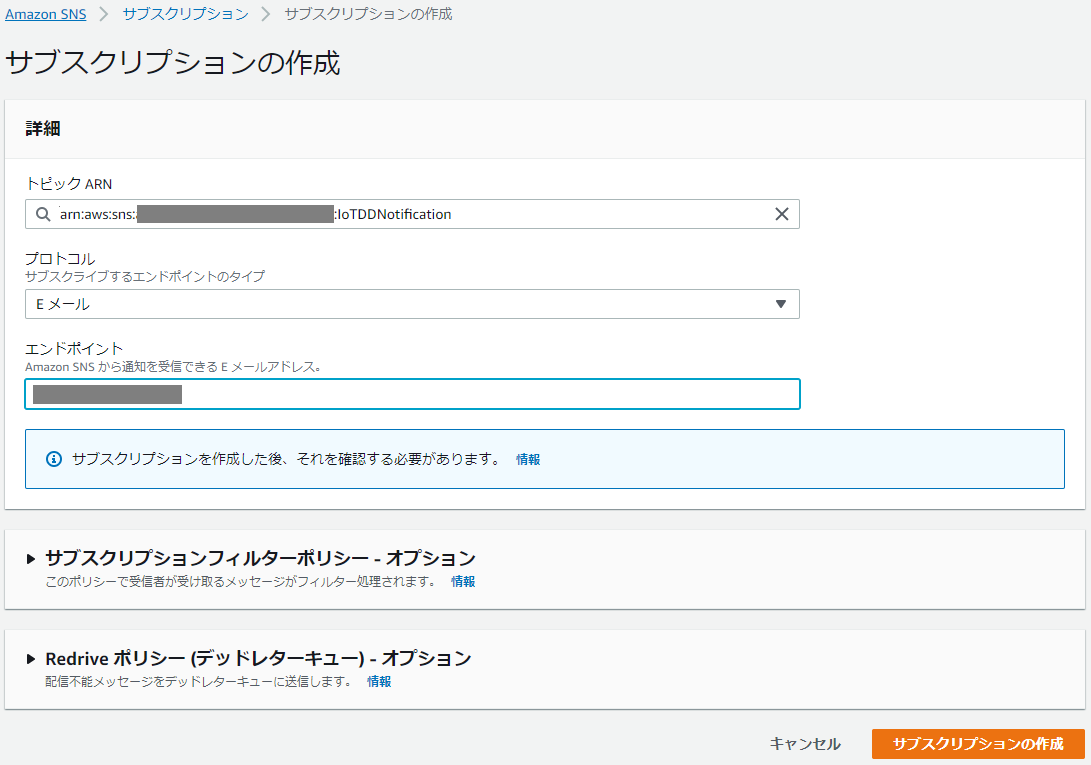Screen dimensions: 1091x765
Task: Open the プロトコル dropdown showing Eメール
Action: point(400,304)
